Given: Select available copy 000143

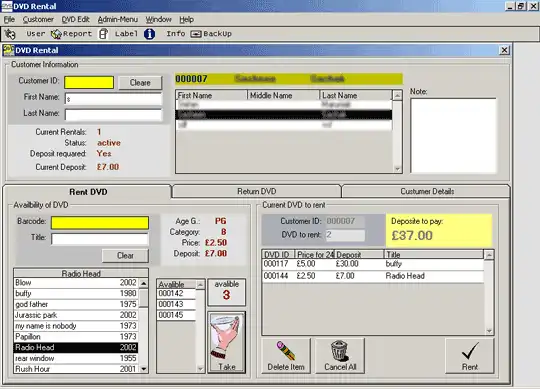Looking at the screenshot, I should [176, 304].
